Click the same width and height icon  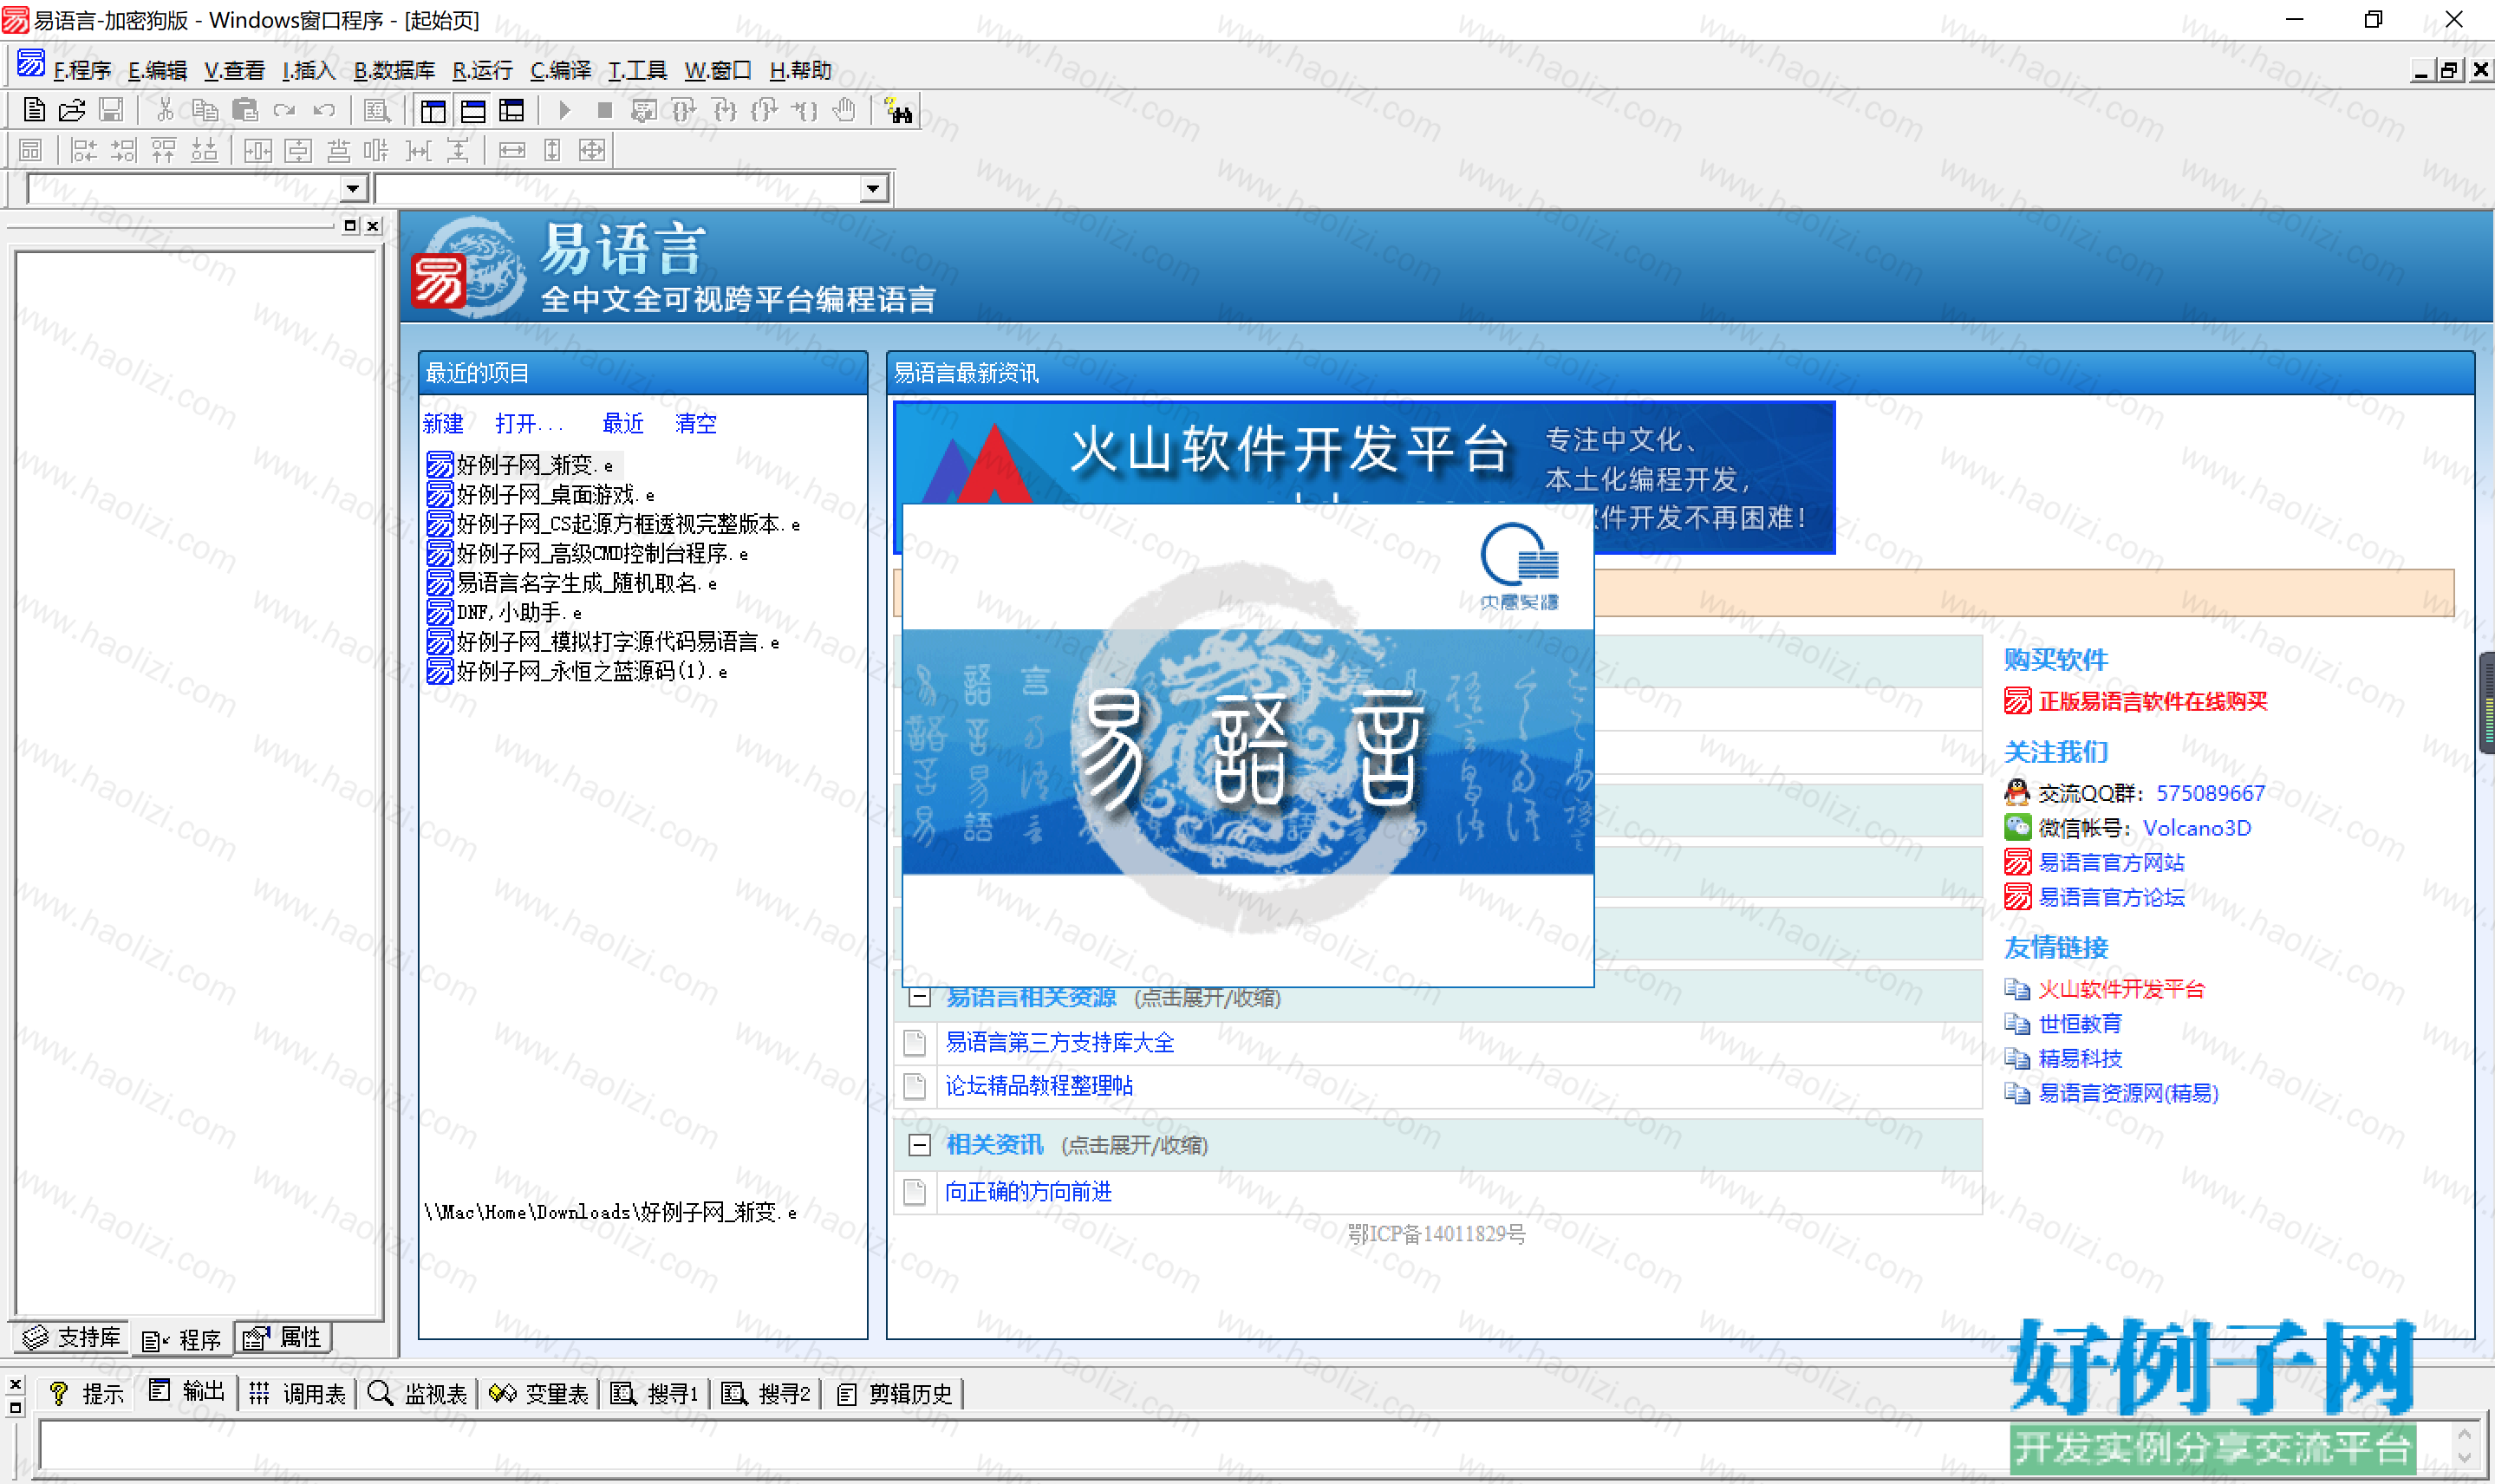[592, 150]
